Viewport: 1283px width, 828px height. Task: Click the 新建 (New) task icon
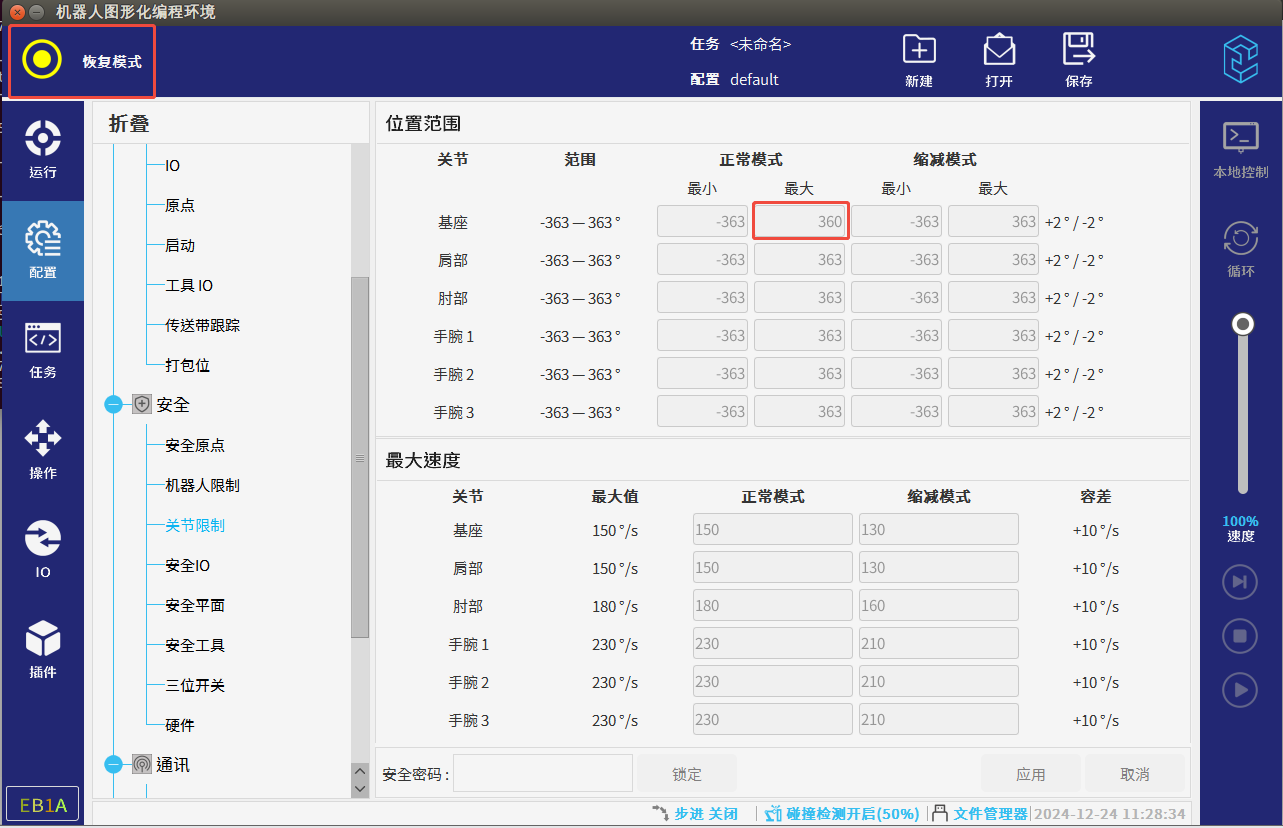(918, 51)
